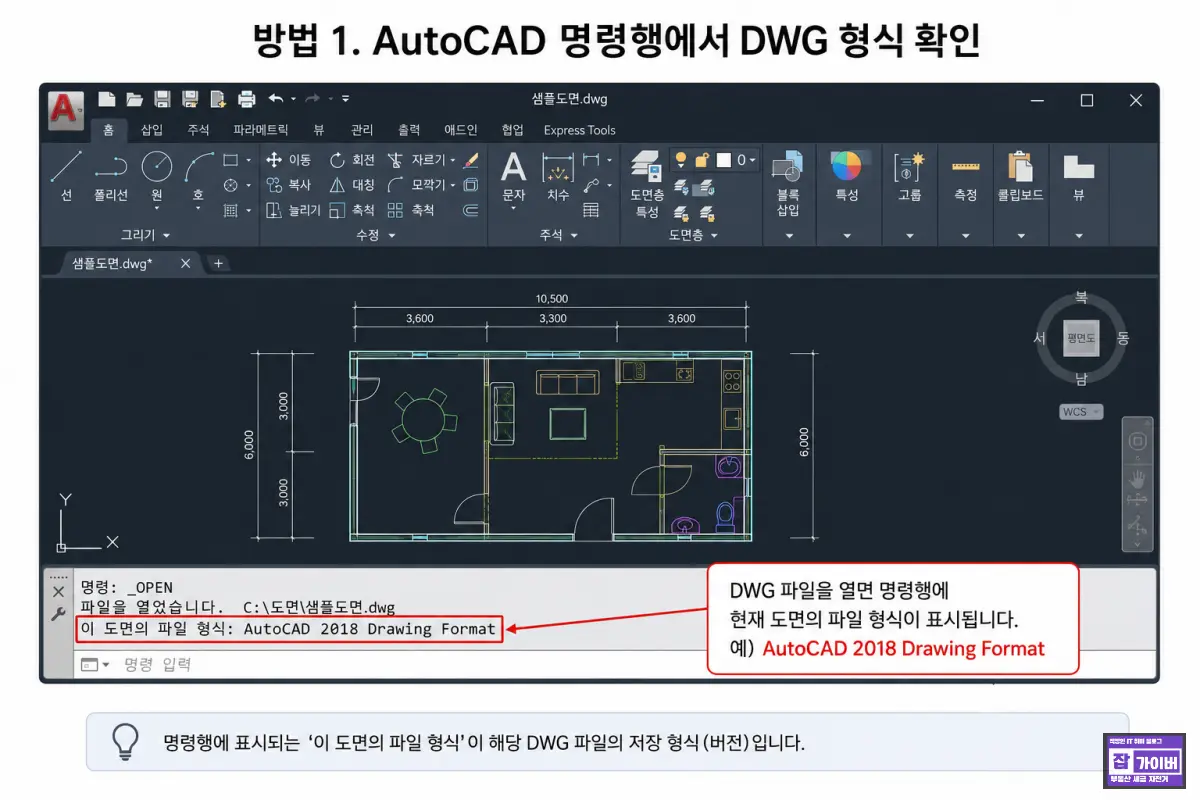Pick the rectangle tool in the 그리기 panel

(x=231, y=160)
